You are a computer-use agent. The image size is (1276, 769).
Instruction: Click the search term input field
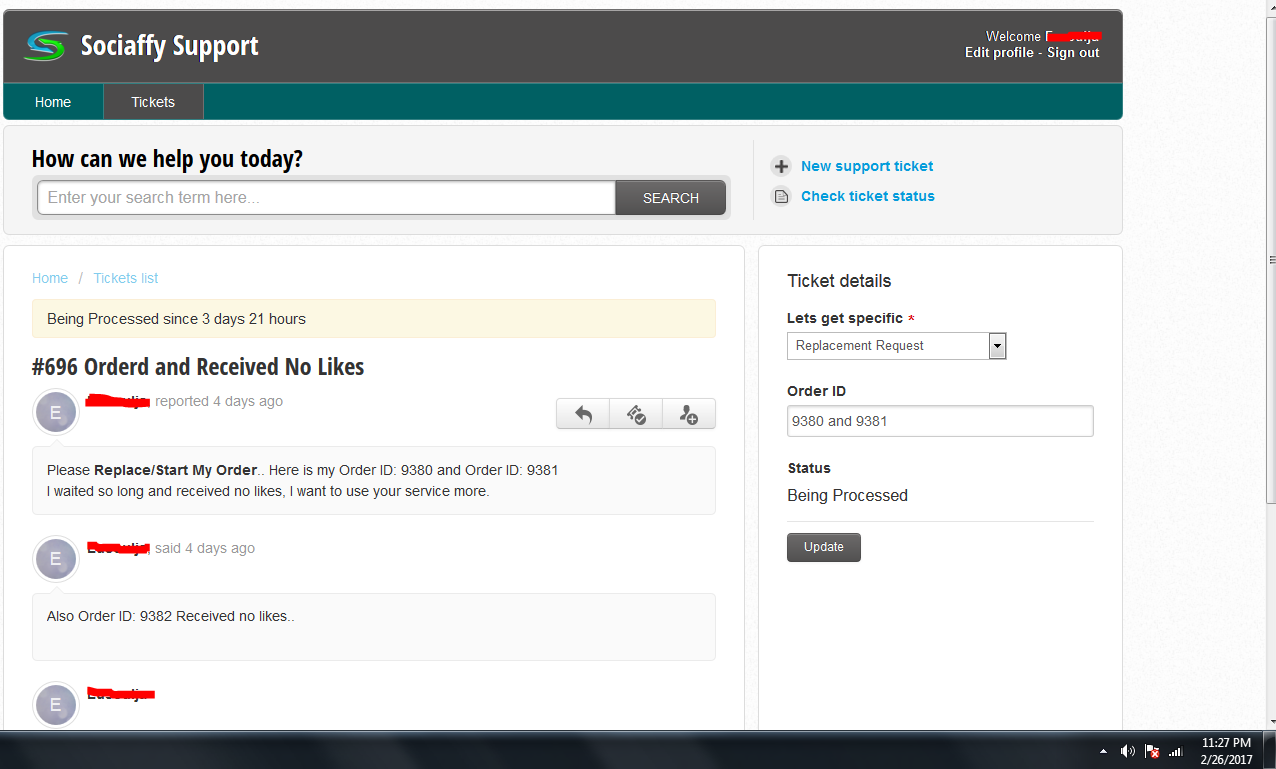point(326,198)
